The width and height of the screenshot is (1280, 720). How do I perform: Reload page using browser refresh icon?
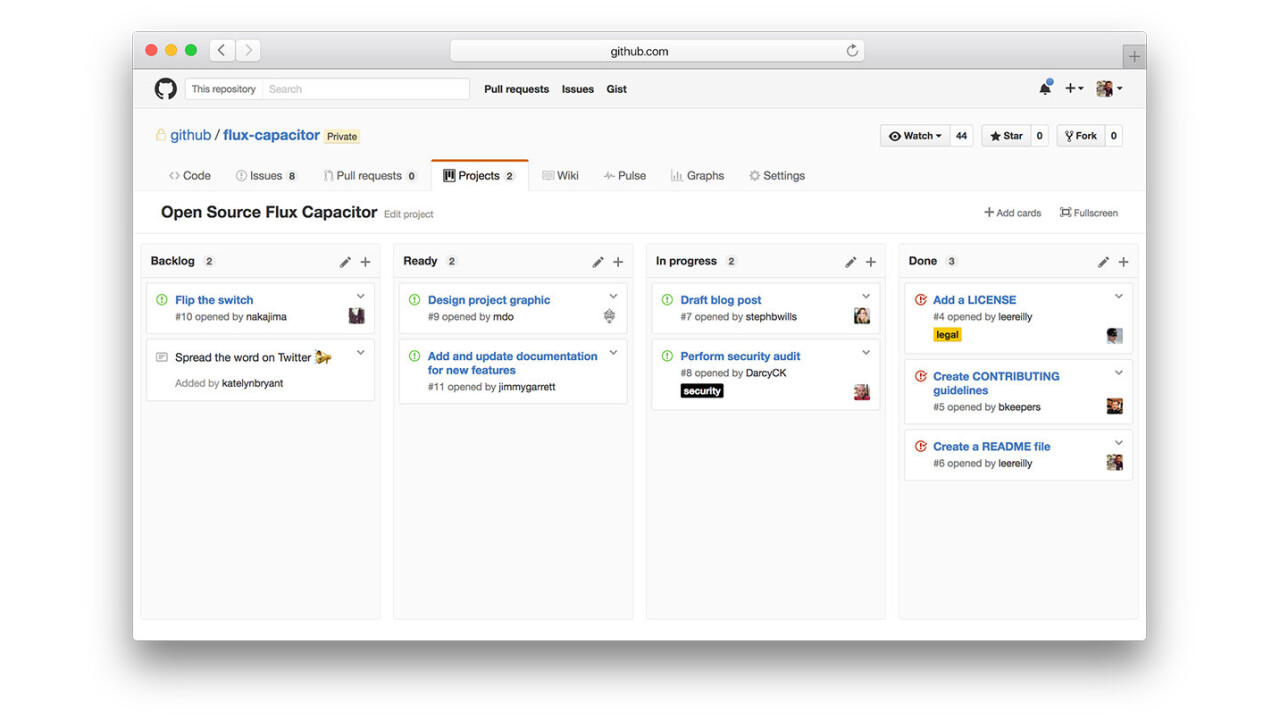[x=852, y=51]
